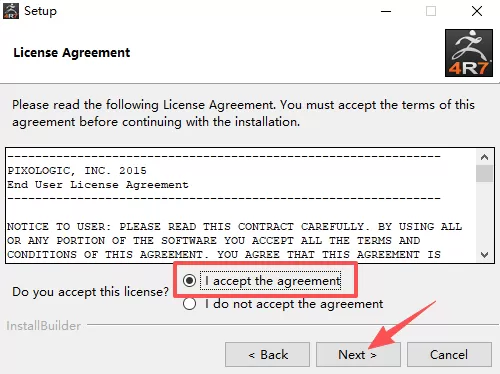Image resolution: width=500 pixels, height=374 pixels.
Task: Click the 'Setup' title text
Action: [x=40, y=11]
